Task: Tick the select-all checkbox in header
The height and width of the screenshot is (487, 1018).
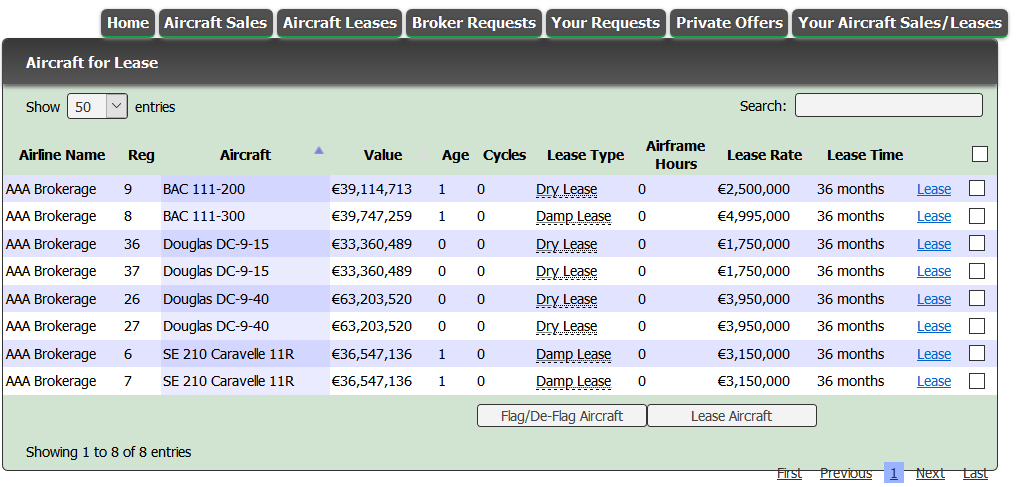Action: tap(979, 154)
